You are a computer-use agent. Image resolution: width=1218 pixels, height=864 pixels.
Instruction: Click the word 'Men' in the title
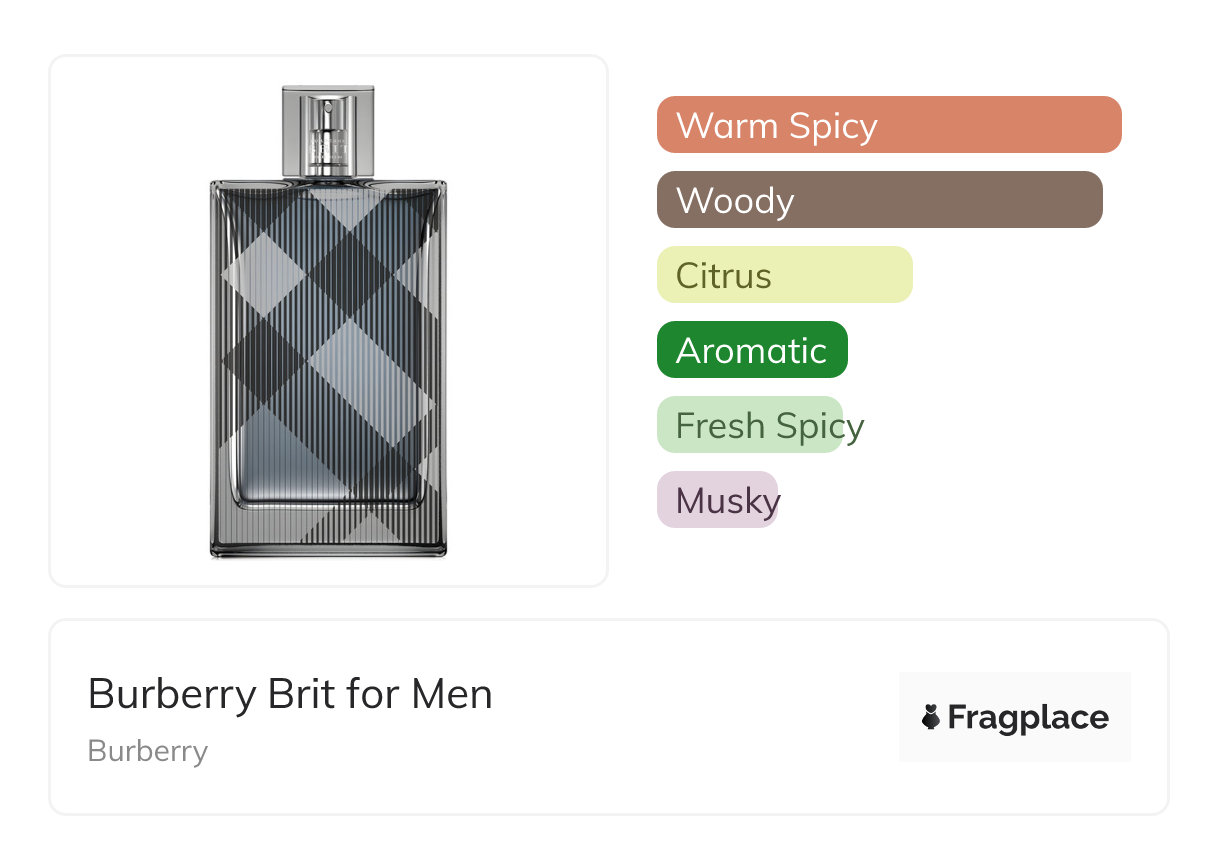pos(452,694)
